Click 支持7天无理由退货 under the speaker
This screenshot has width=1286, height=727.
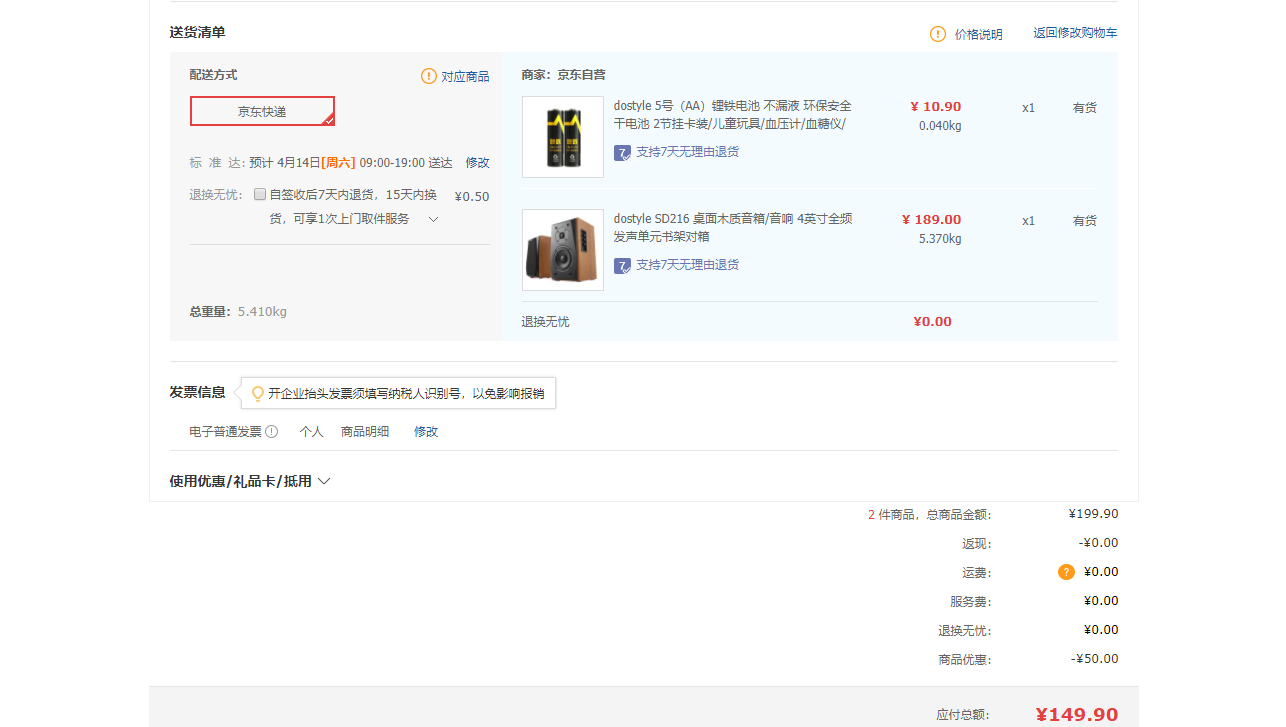click(688, 265)
